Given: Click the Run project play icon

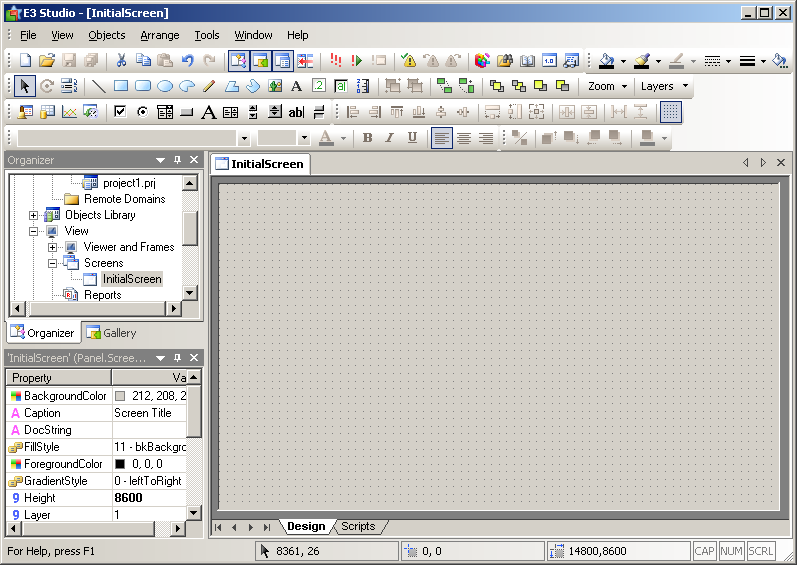Looking at the screenshot, I should click(x=356, y=61).
